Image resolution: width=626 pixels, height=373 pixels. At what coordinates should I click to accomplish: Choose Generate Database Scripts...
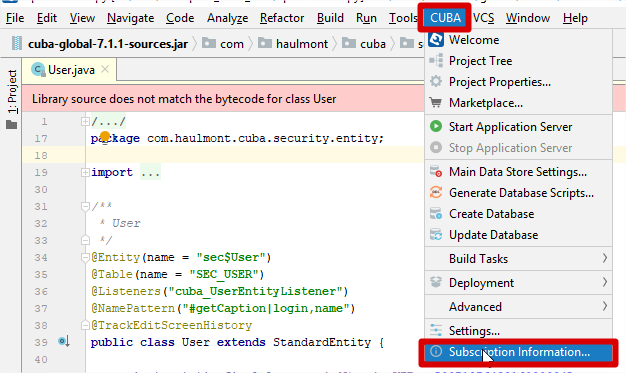coord(518,193)
